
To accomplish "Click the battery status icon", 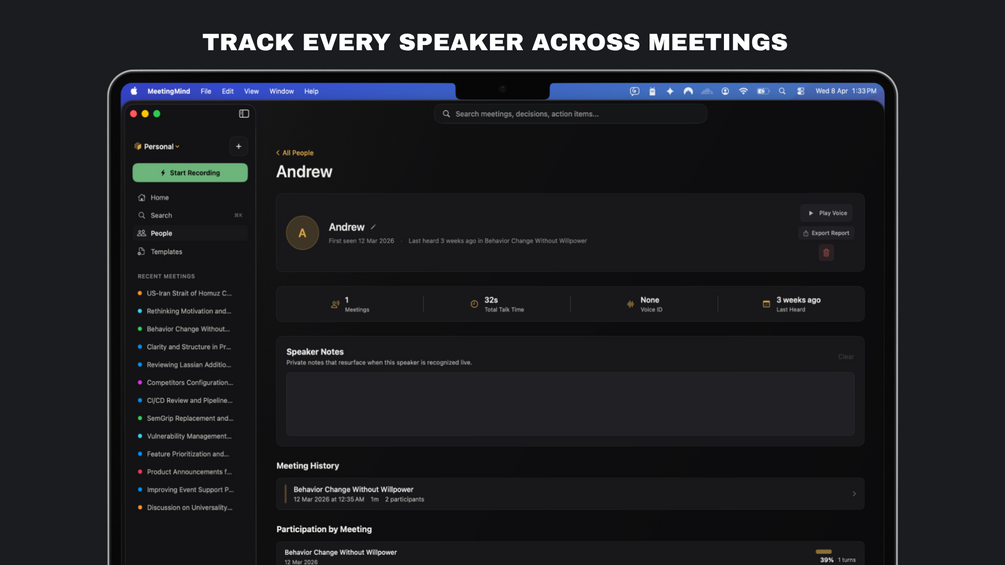I will point(763,91).
